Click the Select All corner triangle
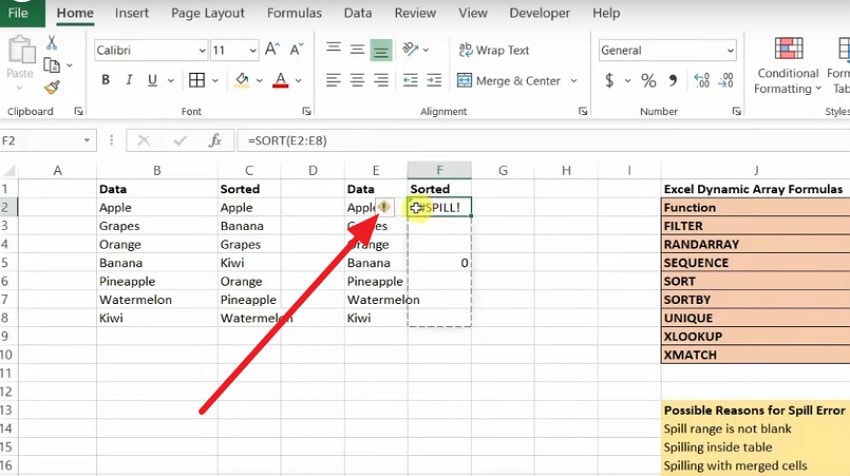The height and width of the screenshot is (476, 850). [10, 171]
